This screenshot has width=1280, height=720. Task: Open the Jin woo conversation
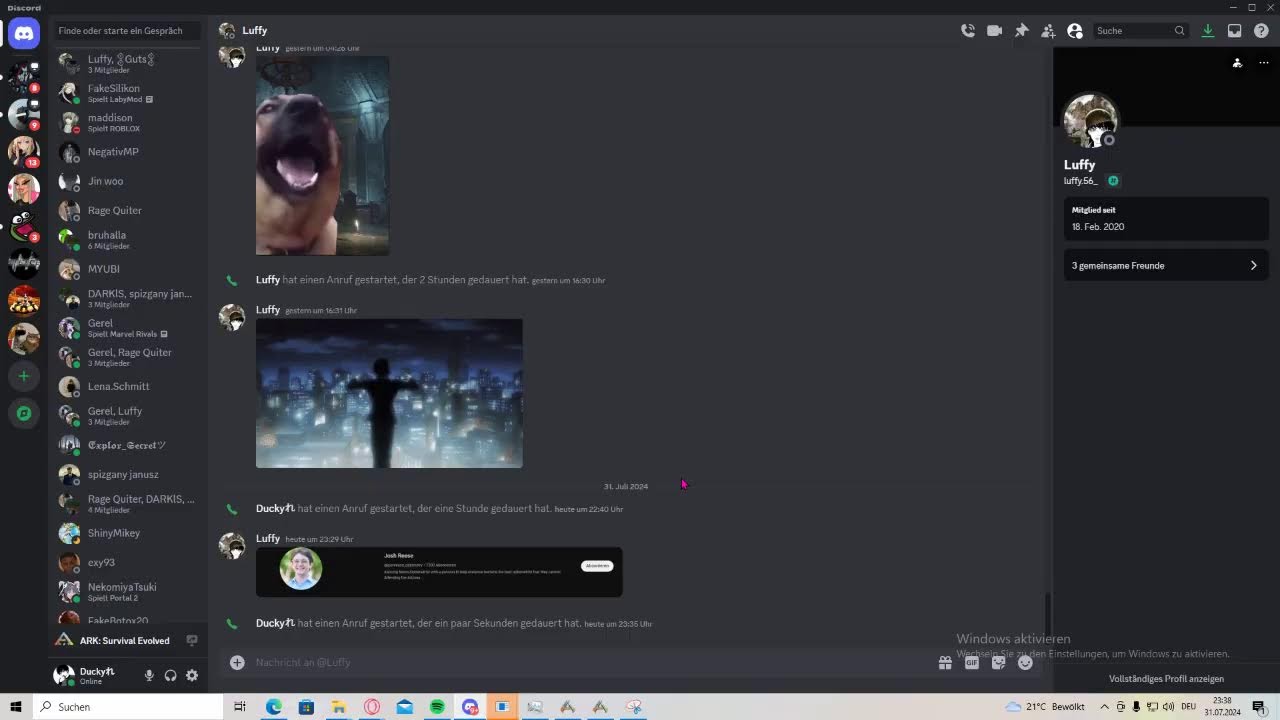[x=128, y=181]
